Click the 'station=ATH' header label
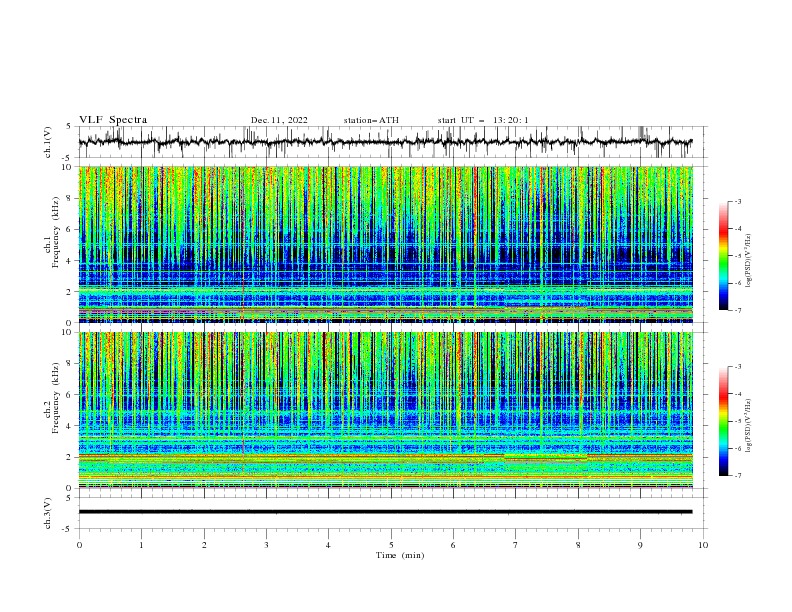This screenshot has width=792, height=612. point(371,120)
